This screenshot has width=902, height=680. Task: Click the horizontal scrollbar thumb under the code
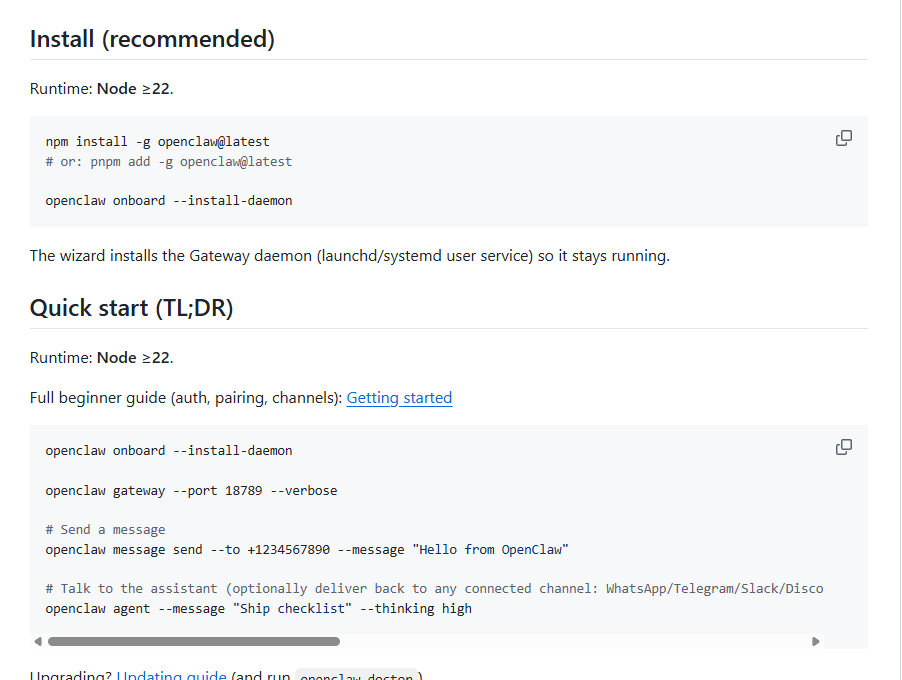tap(194, 641)
